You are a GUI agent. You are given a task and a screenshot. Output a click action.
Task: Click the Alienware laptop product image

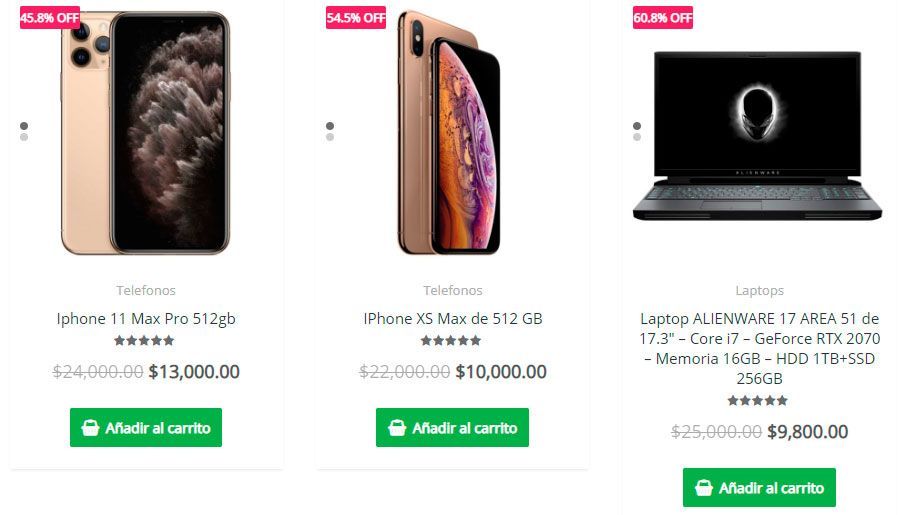tap(758, 135)
